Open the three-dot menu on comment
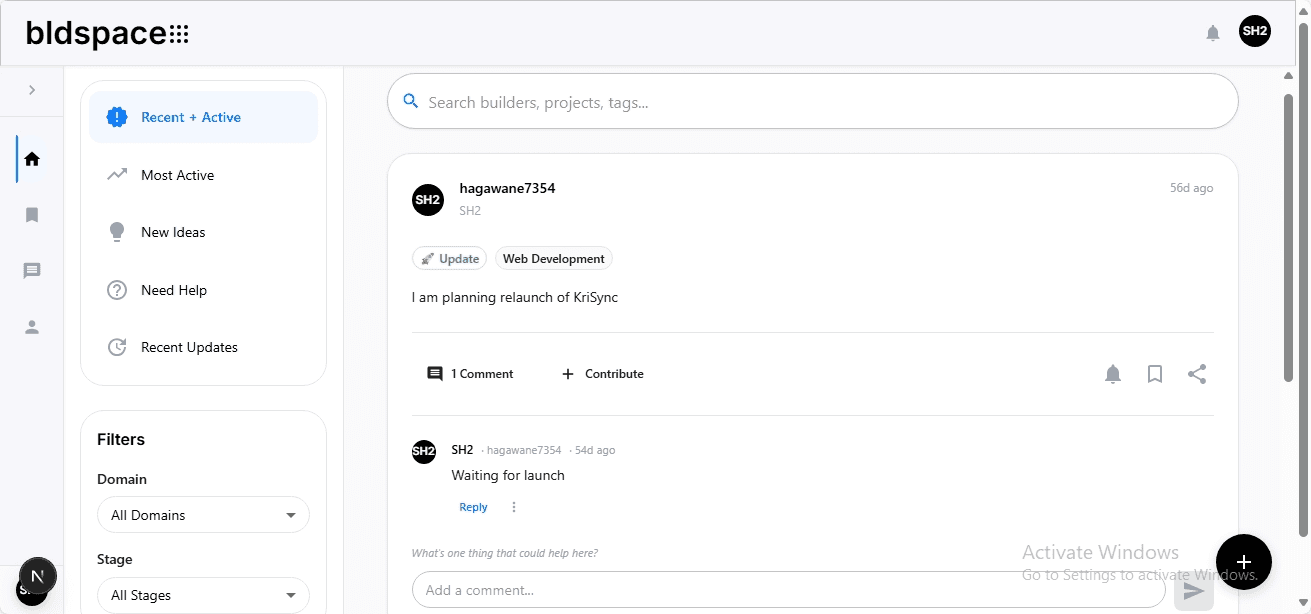This screenshot has height=614, width=1311. (x=514, y=507)
